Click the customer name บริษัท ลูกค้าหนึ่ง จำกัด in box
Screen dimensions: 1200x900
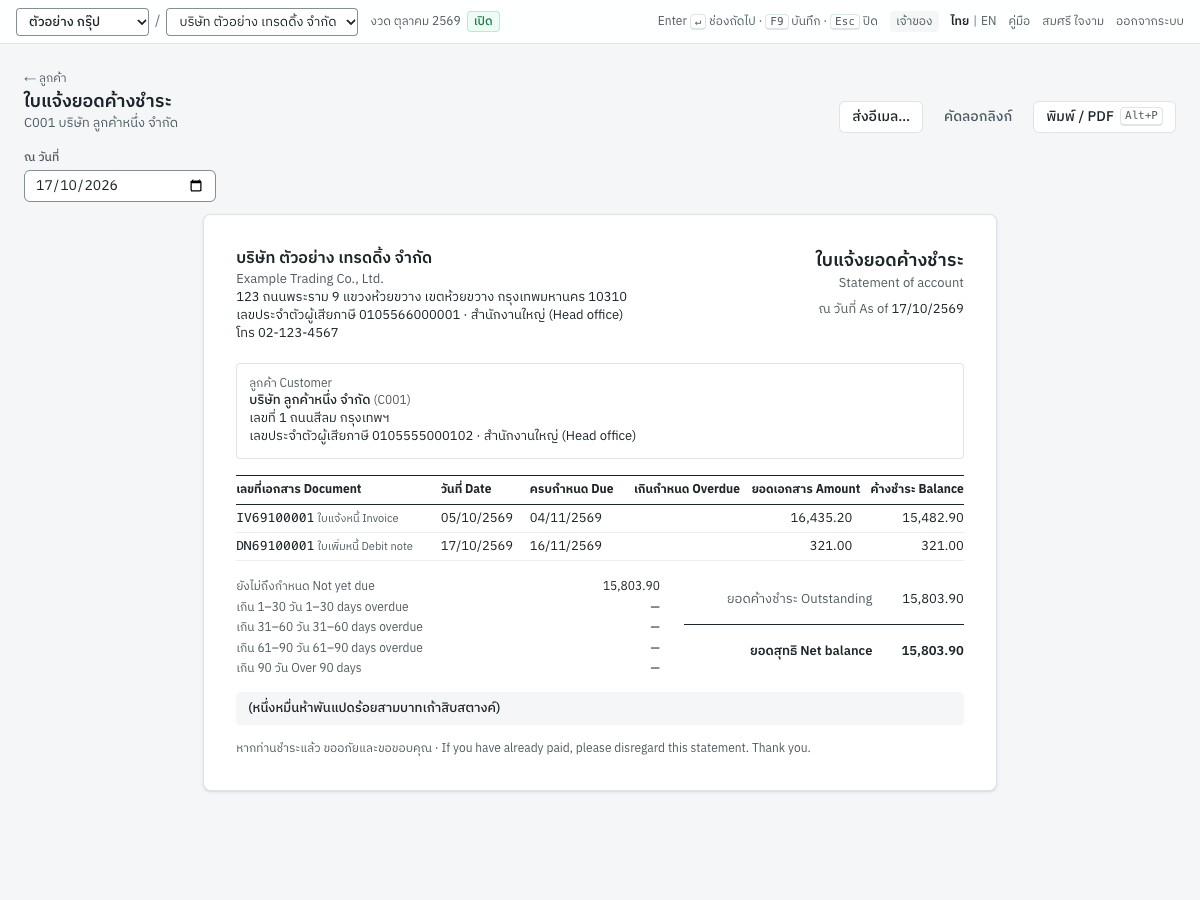310,400
